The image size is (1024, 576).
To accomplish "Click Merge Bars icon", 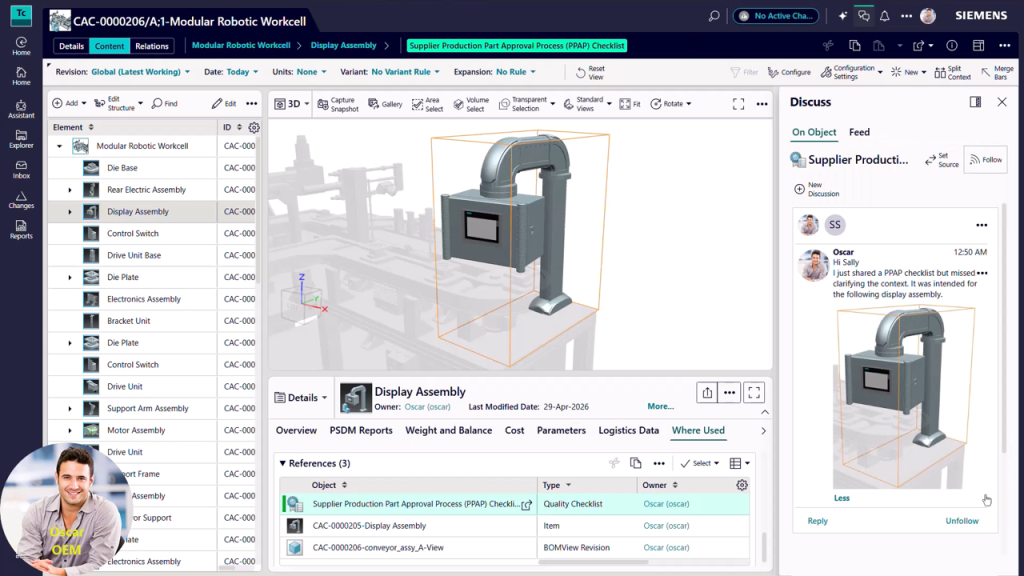I will tap(997, 72).
